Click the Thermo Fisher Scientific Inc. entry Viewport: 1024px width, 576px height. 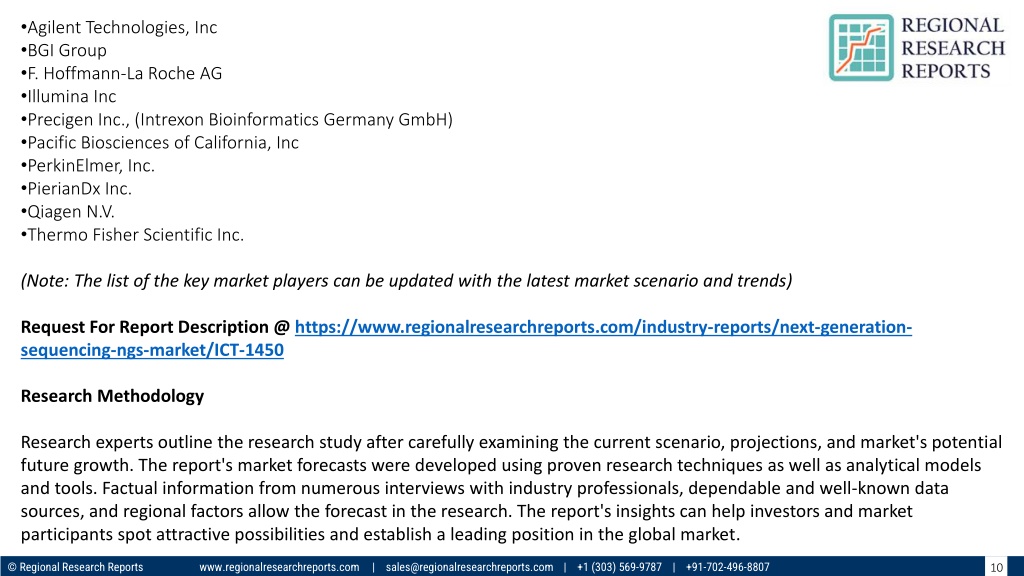[132, 234]
